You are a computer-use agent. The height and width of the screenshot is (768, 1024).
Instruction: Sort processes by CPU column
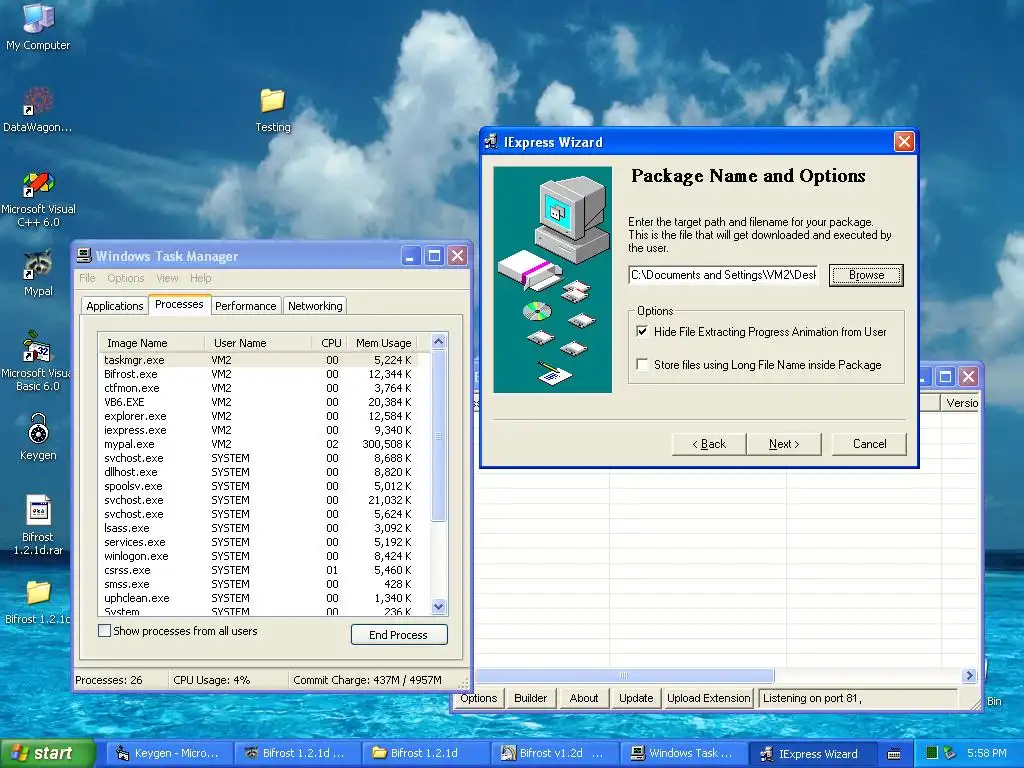(330, 343)
